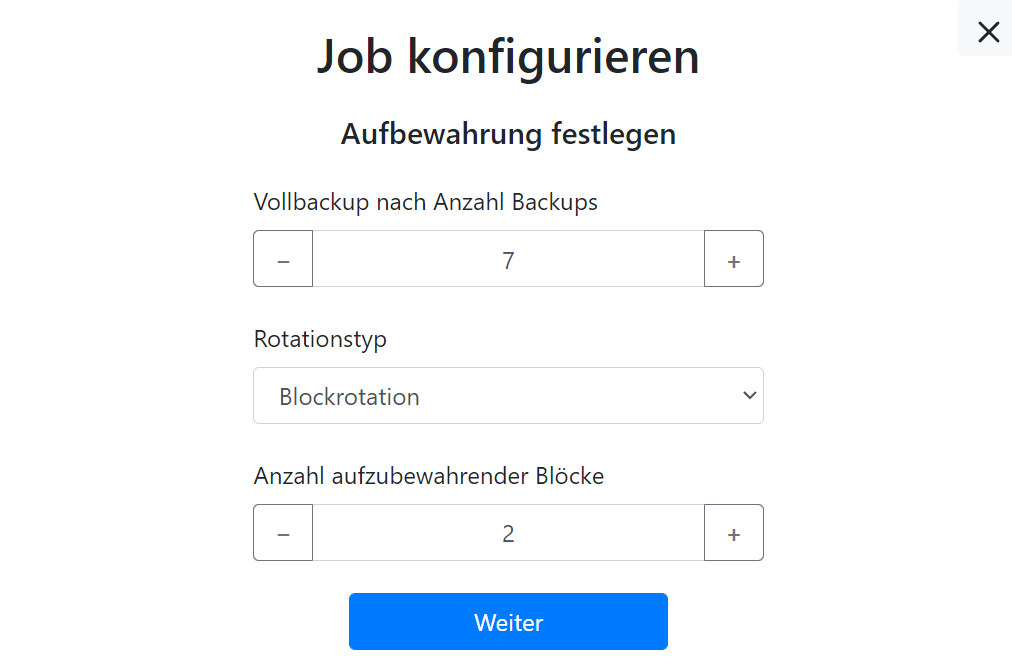The height and width of the screenshot is (672, 1012).
Task: Decrease the Vollbackup backup count
Action: 283,259
